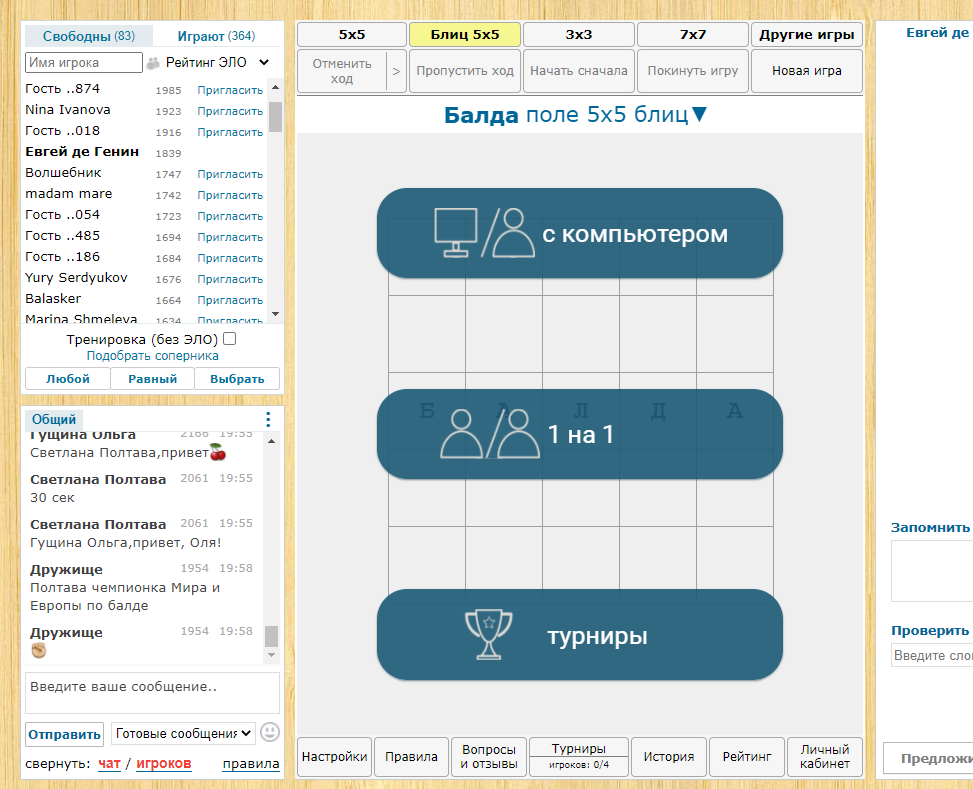This screenshot has width=973, height=789.
Task: Select the 3x3 game tab
Action: (x=578, y=35)
